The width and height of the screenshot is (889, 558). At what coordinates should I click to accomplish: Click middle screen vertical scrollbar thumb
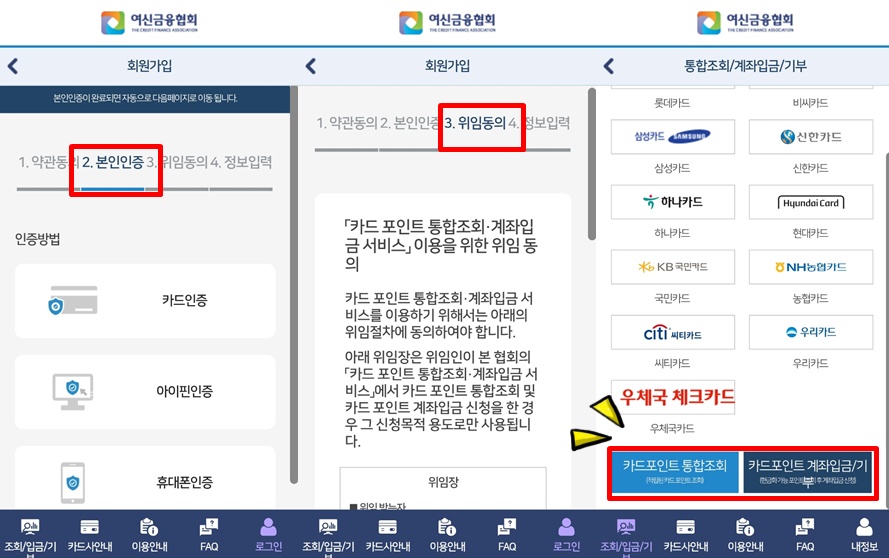pos(592,164)
